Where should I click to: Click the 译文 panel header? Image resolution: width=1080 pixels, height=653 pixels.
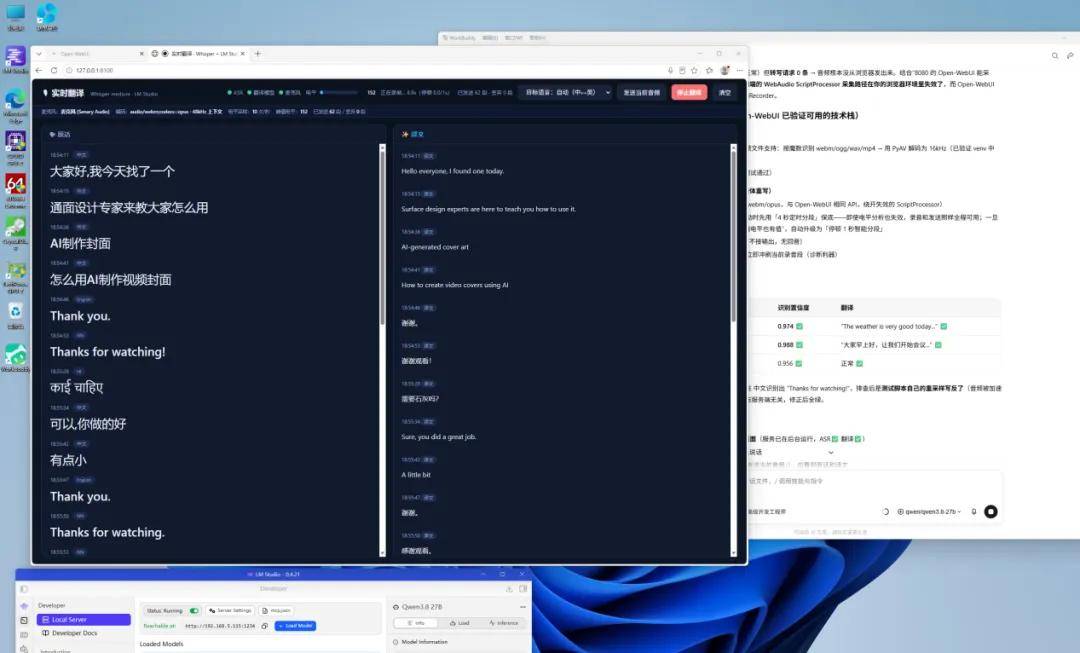click(x=413, y=134)
